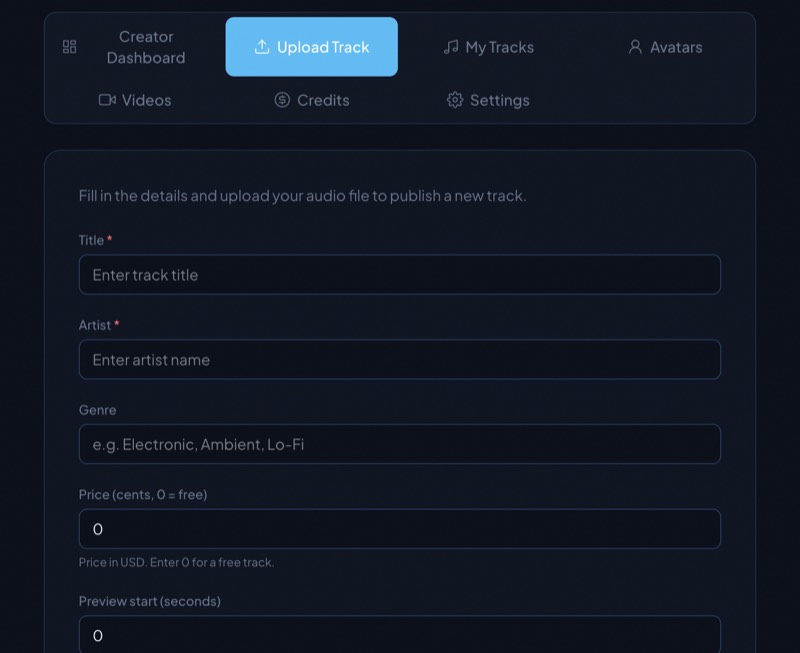This screenshot has width=800, height=653.
Task: Select the active Upload Track button
Action: (x=311, y=46)
